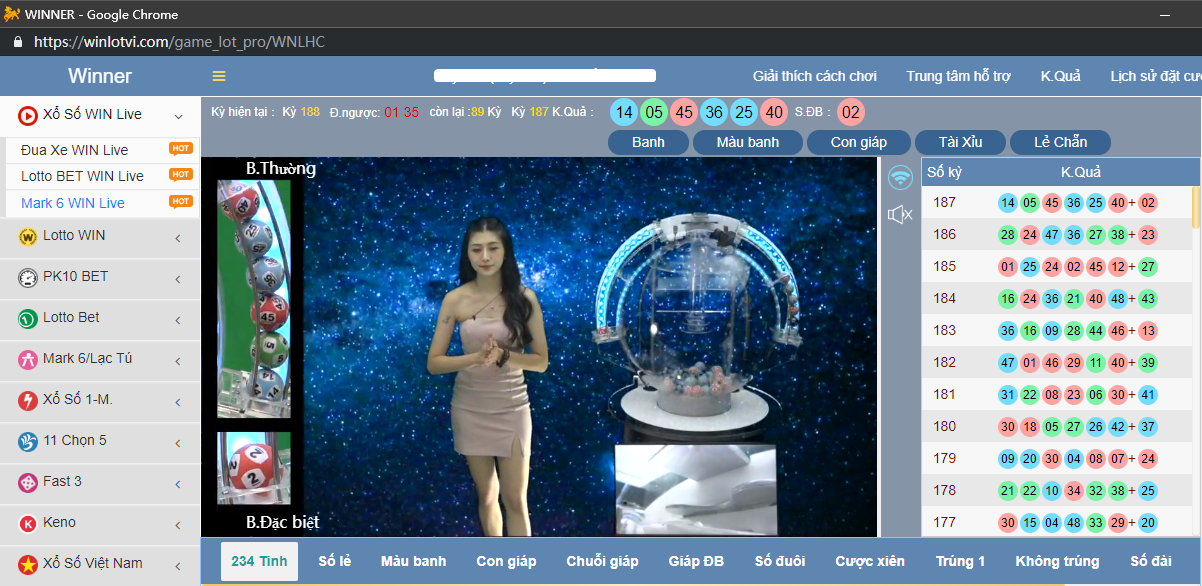Click the wifi signal stream icon
The width and height of the screenshot is (1202, 586).
[x=901, y=178]
